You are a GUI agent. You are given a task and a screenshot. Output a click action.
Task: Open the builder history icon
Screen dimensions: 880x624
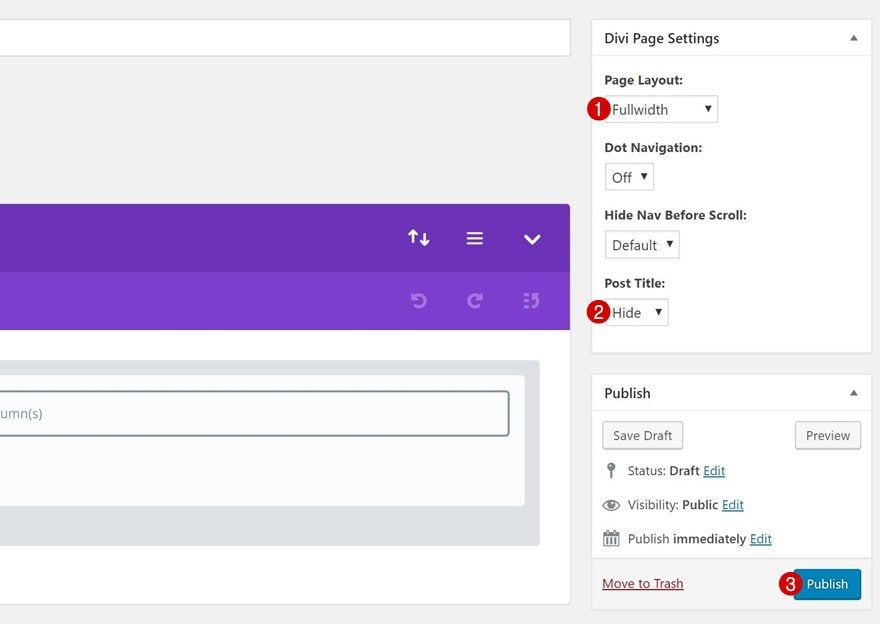tap(532, 300)
